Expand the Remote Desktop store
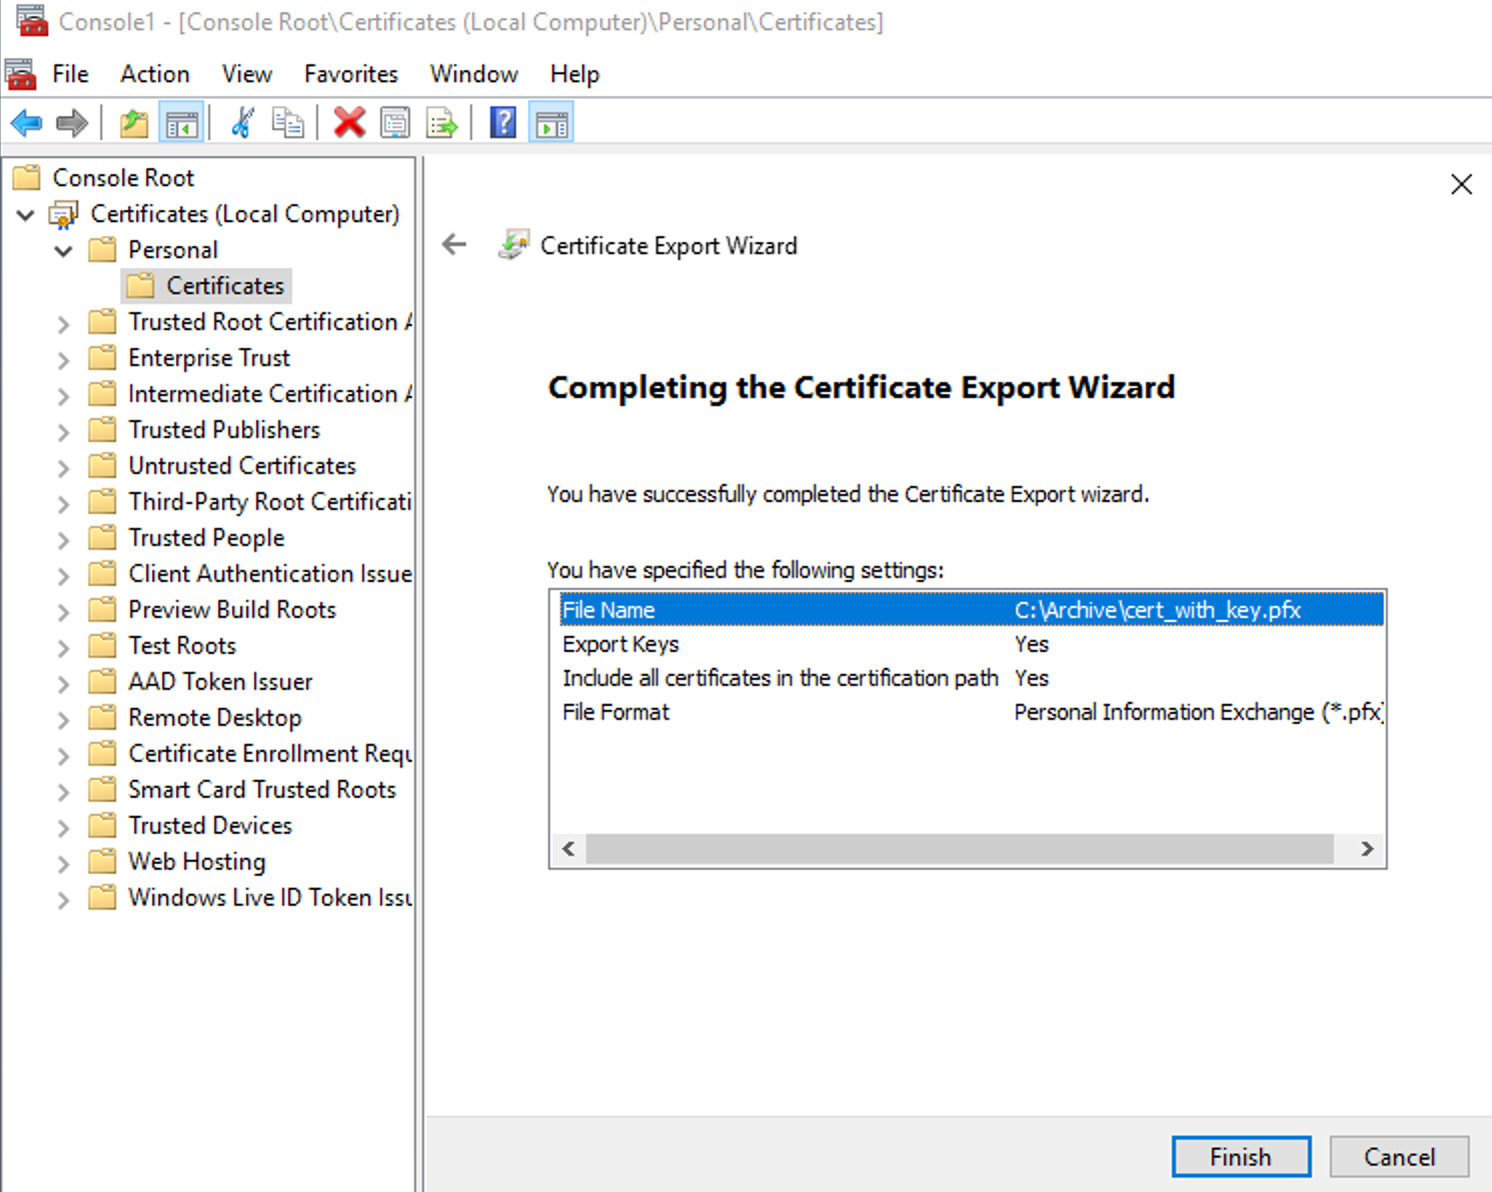This screenshot has width=1492, height=1192. click(x=63, y=719)
